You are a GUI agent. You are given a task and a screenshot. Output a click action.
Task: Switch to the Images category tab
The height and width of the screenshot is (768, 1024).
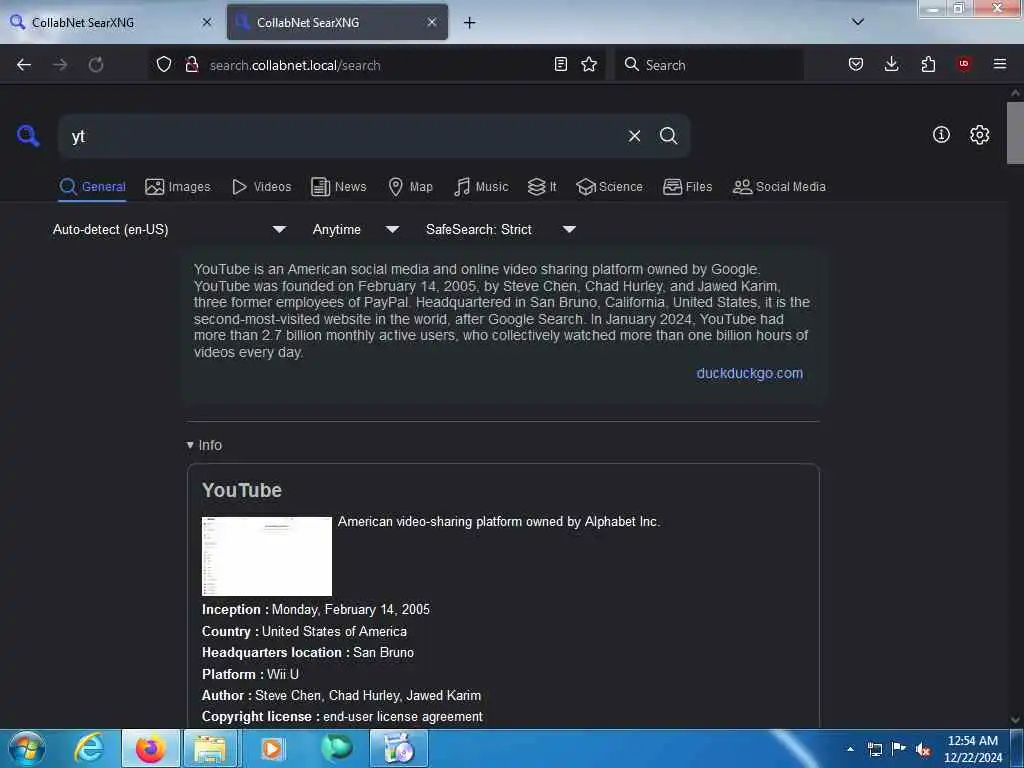click(178, 187)
